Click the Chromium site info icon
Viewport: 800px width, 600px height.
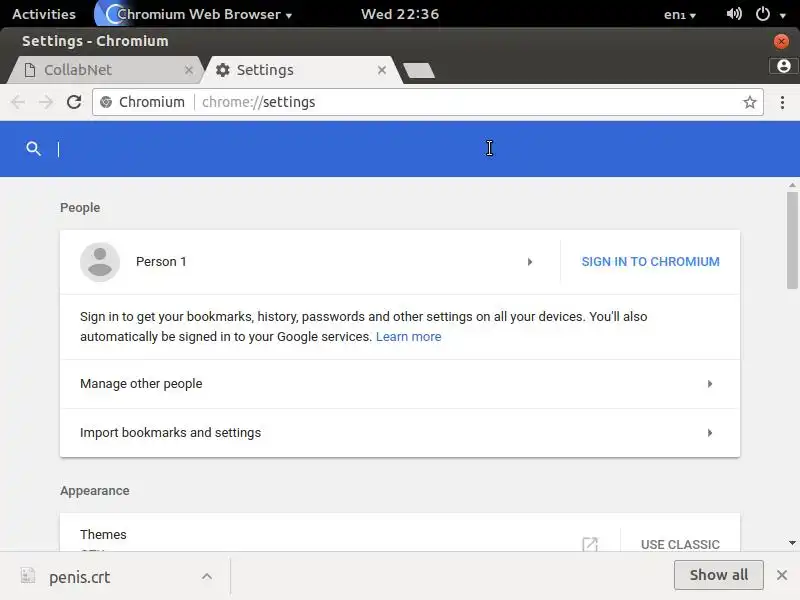(x=106, y=102)
